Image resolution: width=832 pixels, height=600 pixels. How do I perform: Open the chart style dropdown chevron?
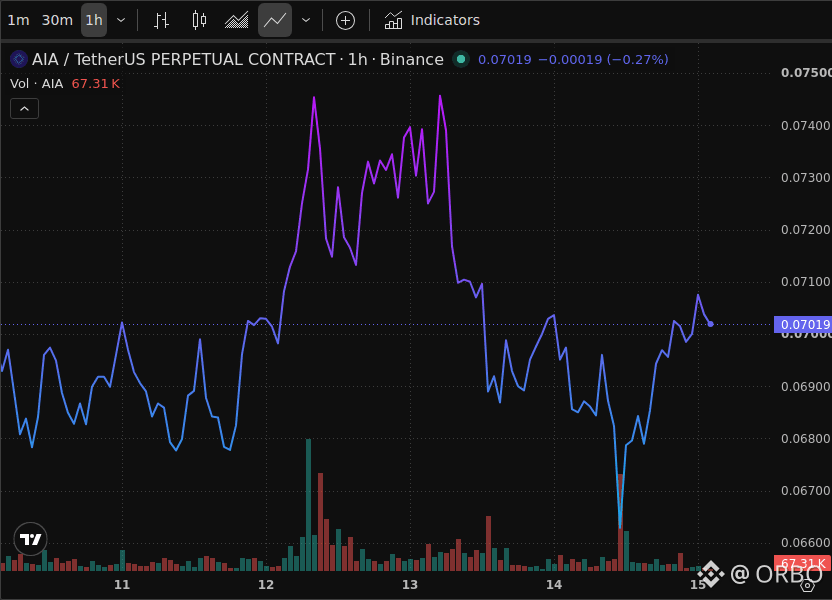coord(306,20)
